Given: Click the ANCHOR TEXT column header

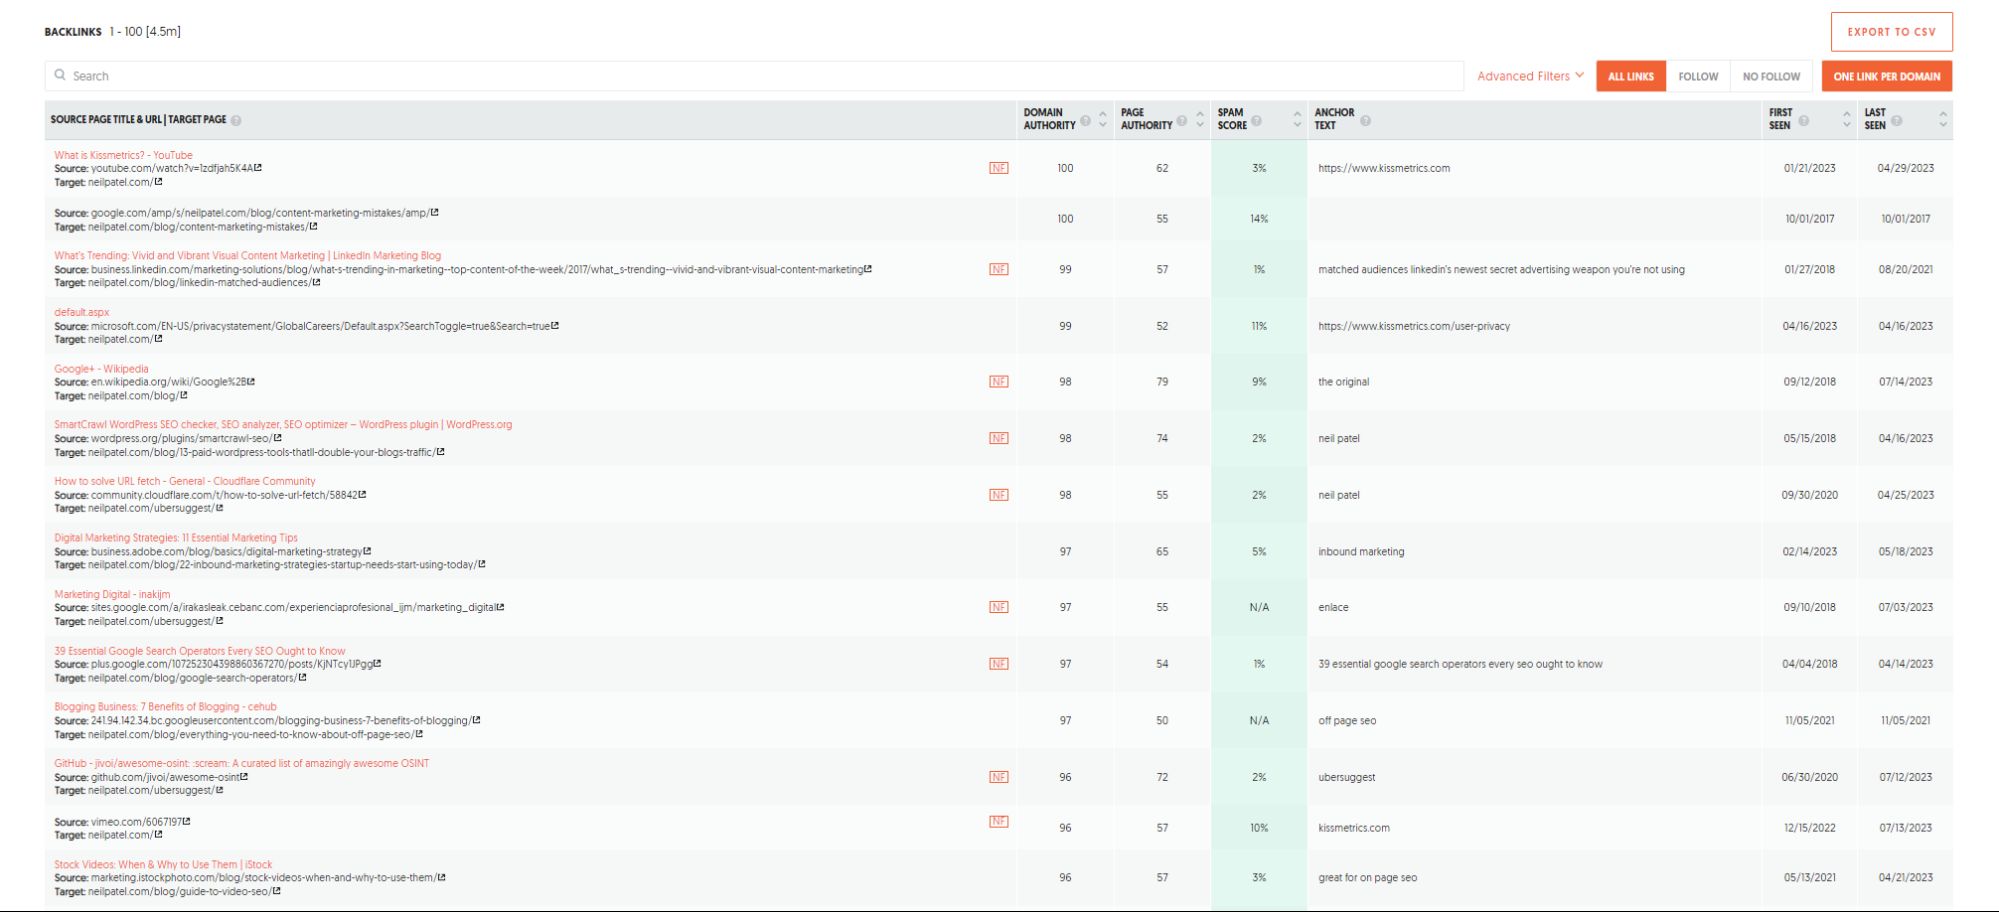Looking at the screenshot, I should coord(1334,119).
